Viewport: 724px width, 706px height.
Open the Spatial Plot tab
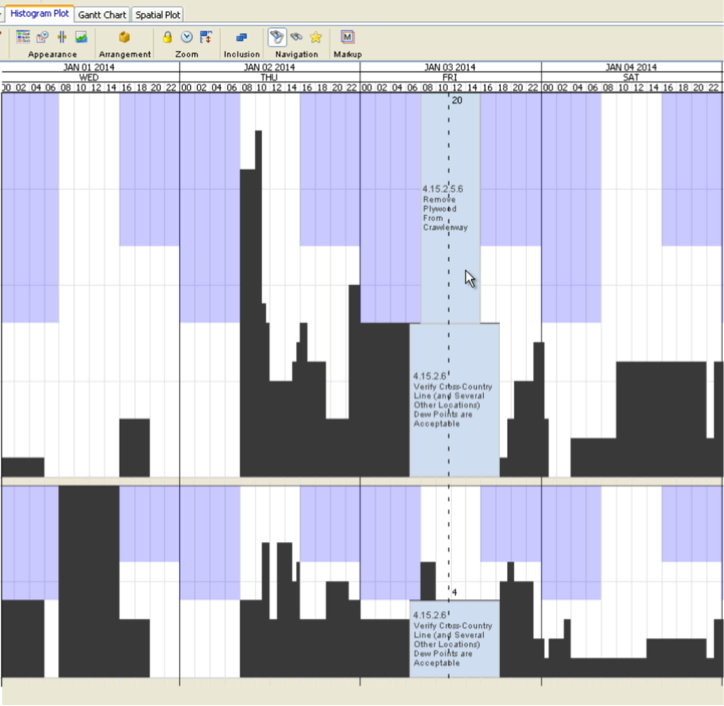click(157, 15)
